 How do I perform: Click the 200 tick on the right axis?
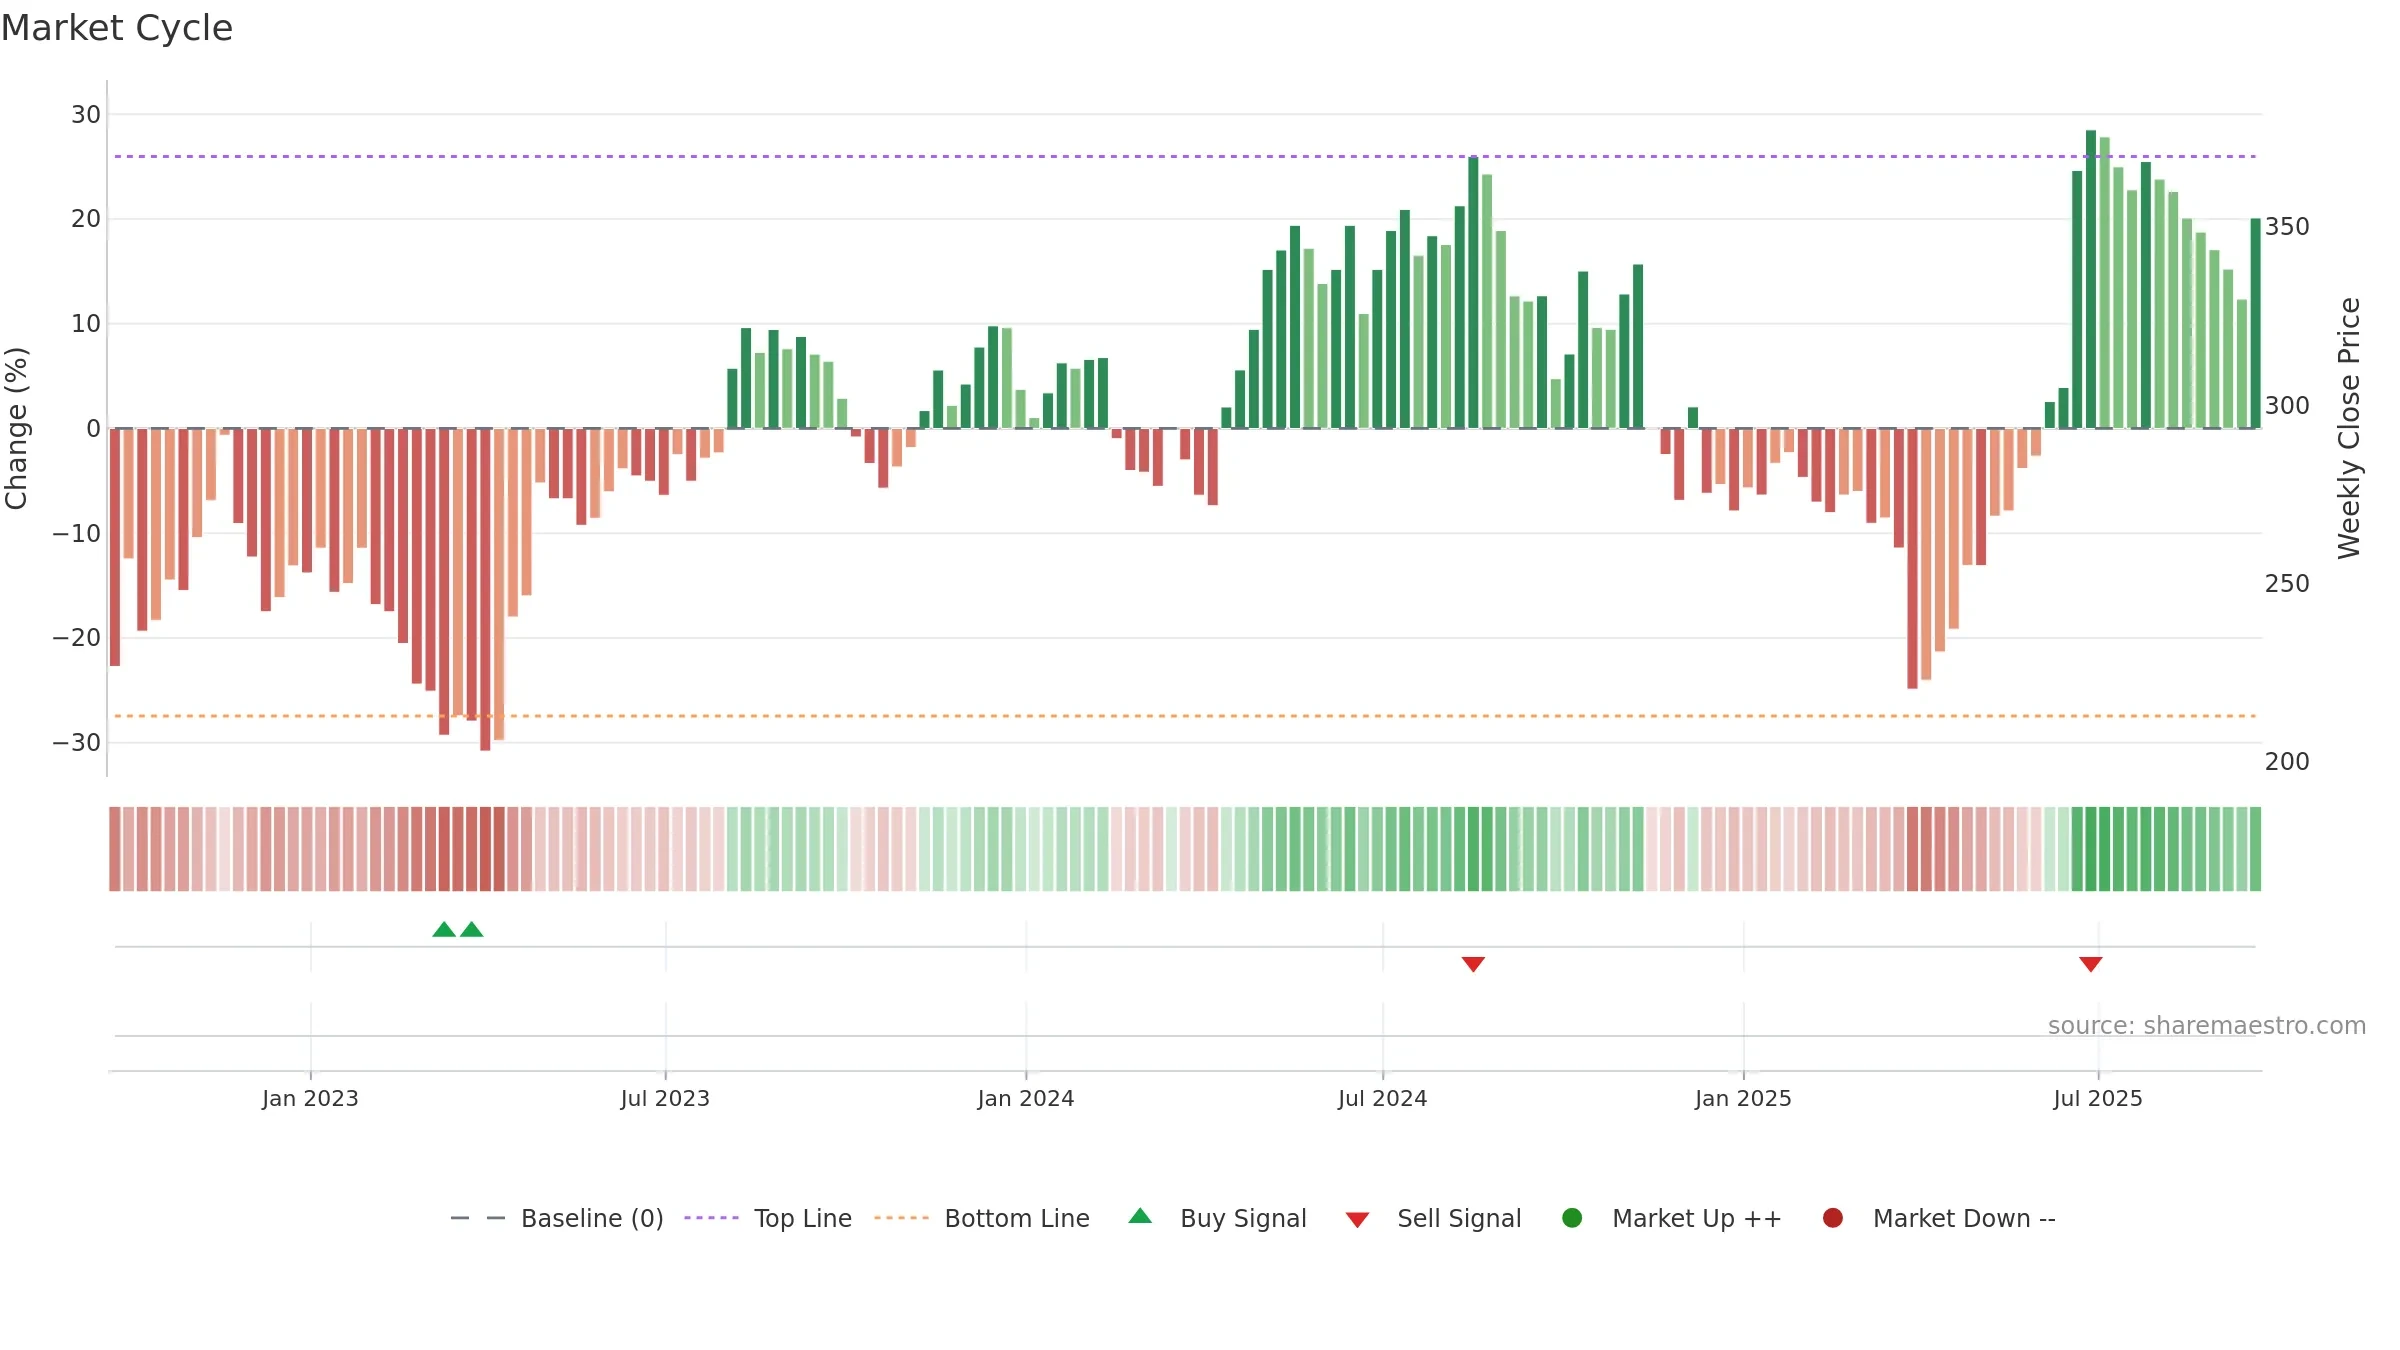pyautogui.click(x=2287, y=762)
